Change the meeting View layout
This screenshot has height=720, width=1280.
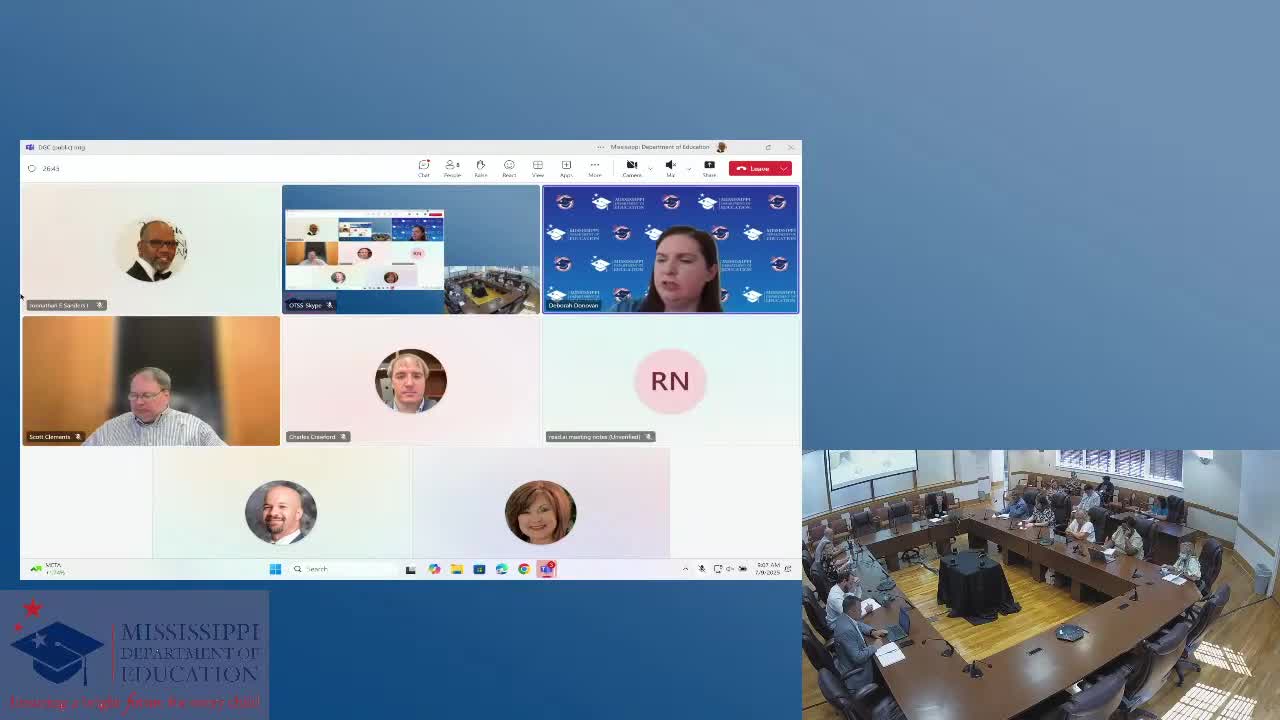coord(537,166)
